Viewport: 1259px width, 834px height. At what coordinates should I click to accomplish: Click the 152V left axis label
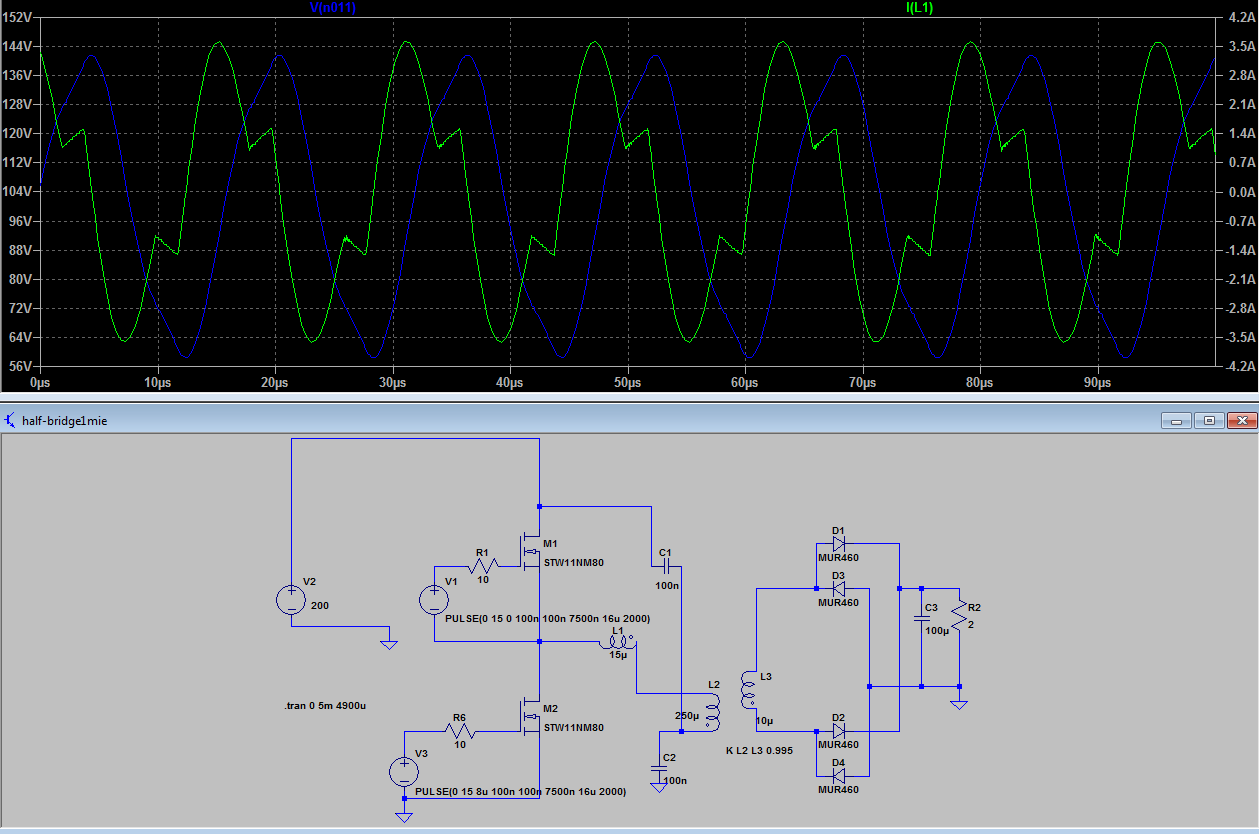(x=19, y=17)
